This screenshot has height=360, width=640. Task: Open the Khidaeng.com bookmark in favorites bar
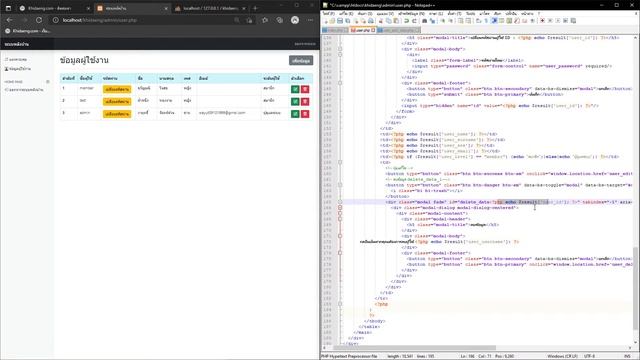coord(27,31)
